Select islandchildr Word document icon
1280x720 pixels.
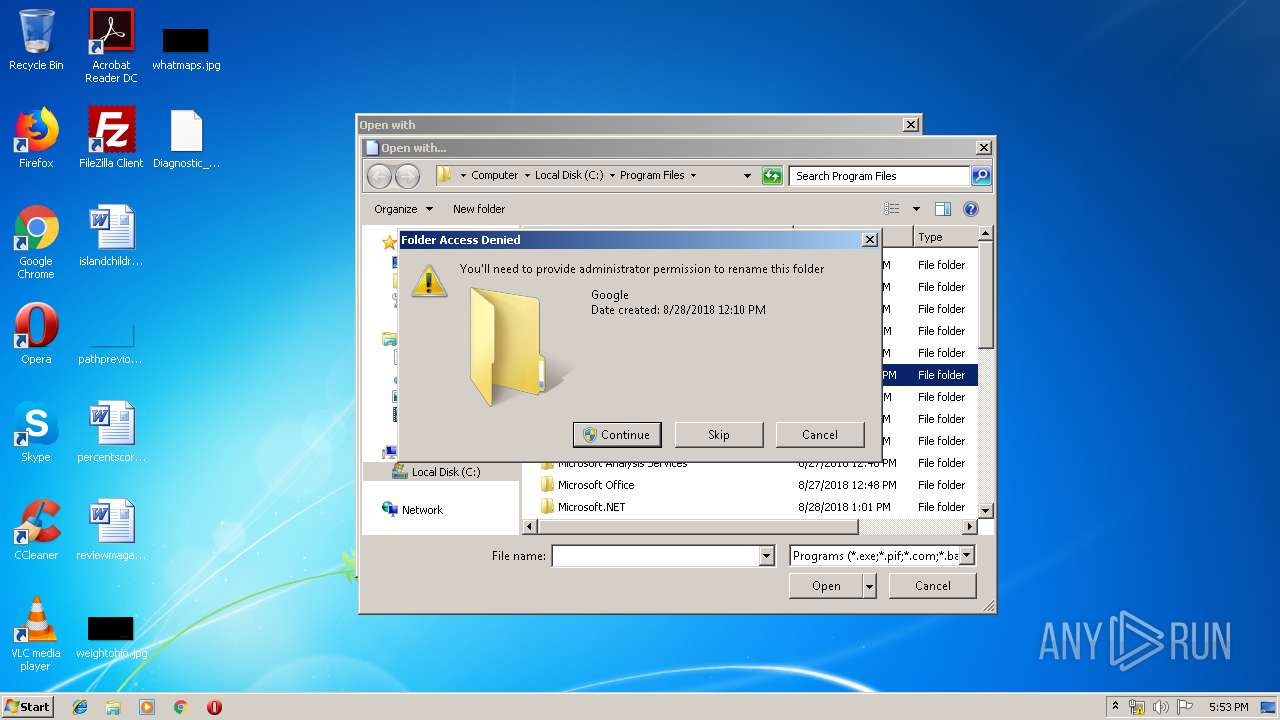(x=111, y=236)
